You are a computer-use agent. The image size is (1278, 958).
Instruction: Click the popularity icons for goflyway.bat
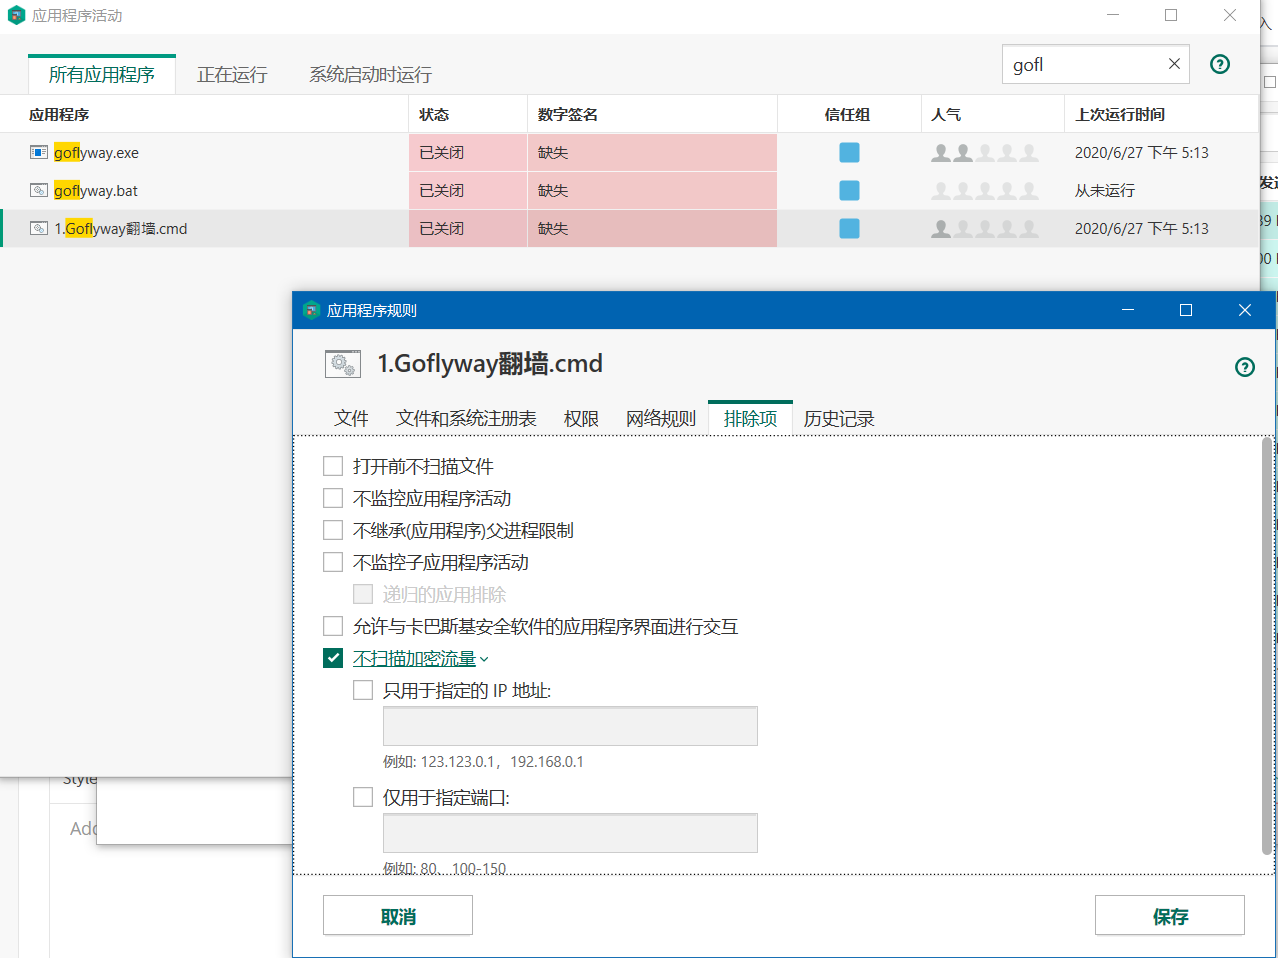985,191
